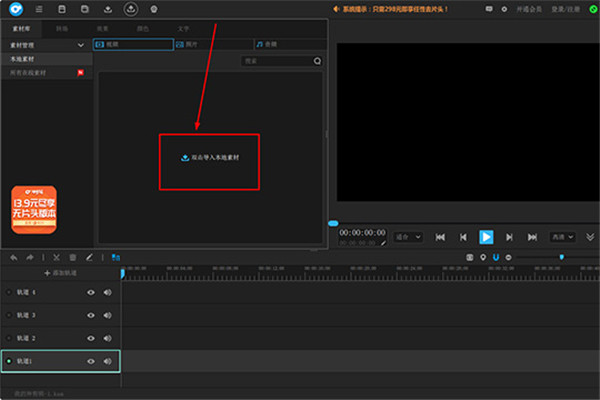Mute audio on 轨道 2
Image resolution: width=600 pixels, height=400 pixels.
pos(107,338)
